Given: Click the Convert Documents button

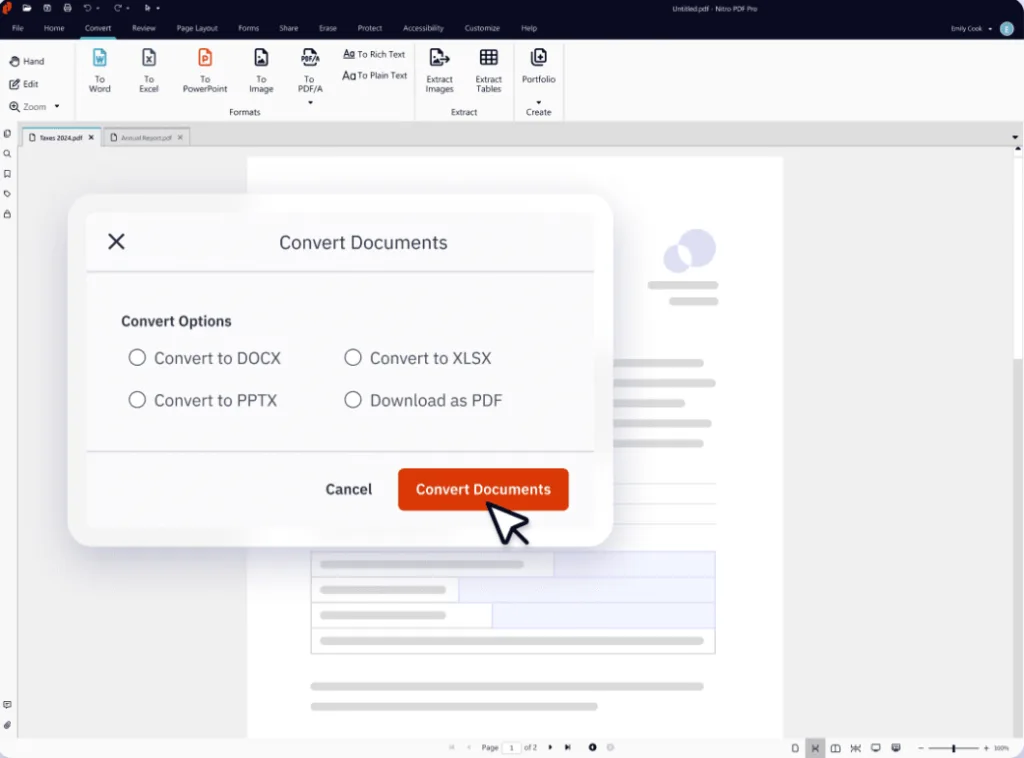Looking at the screenshot, I should (483, 489).
